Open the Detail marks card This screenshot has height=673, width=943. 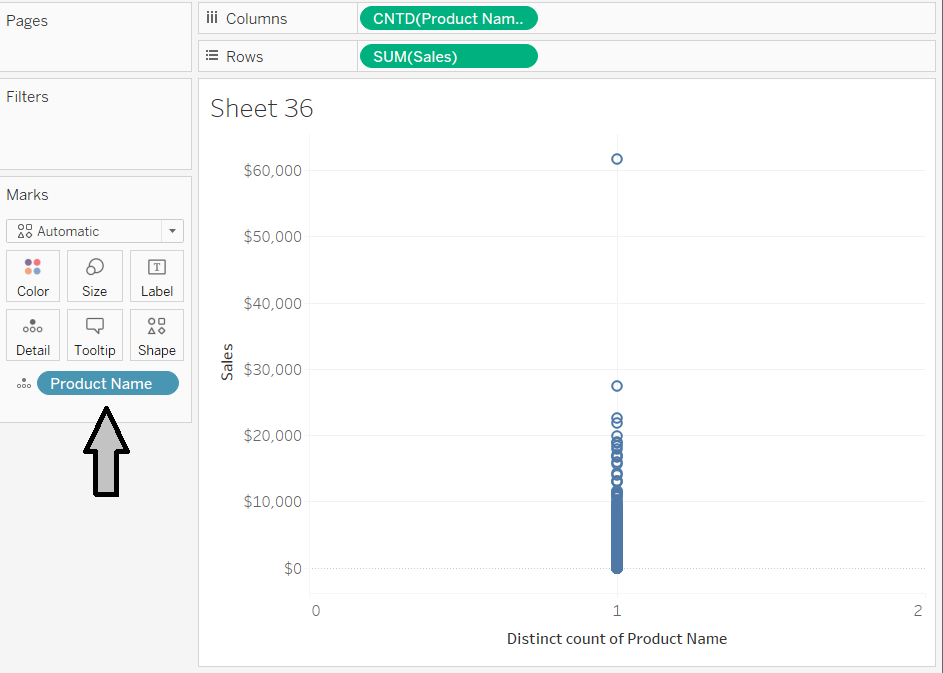point(33,335)
